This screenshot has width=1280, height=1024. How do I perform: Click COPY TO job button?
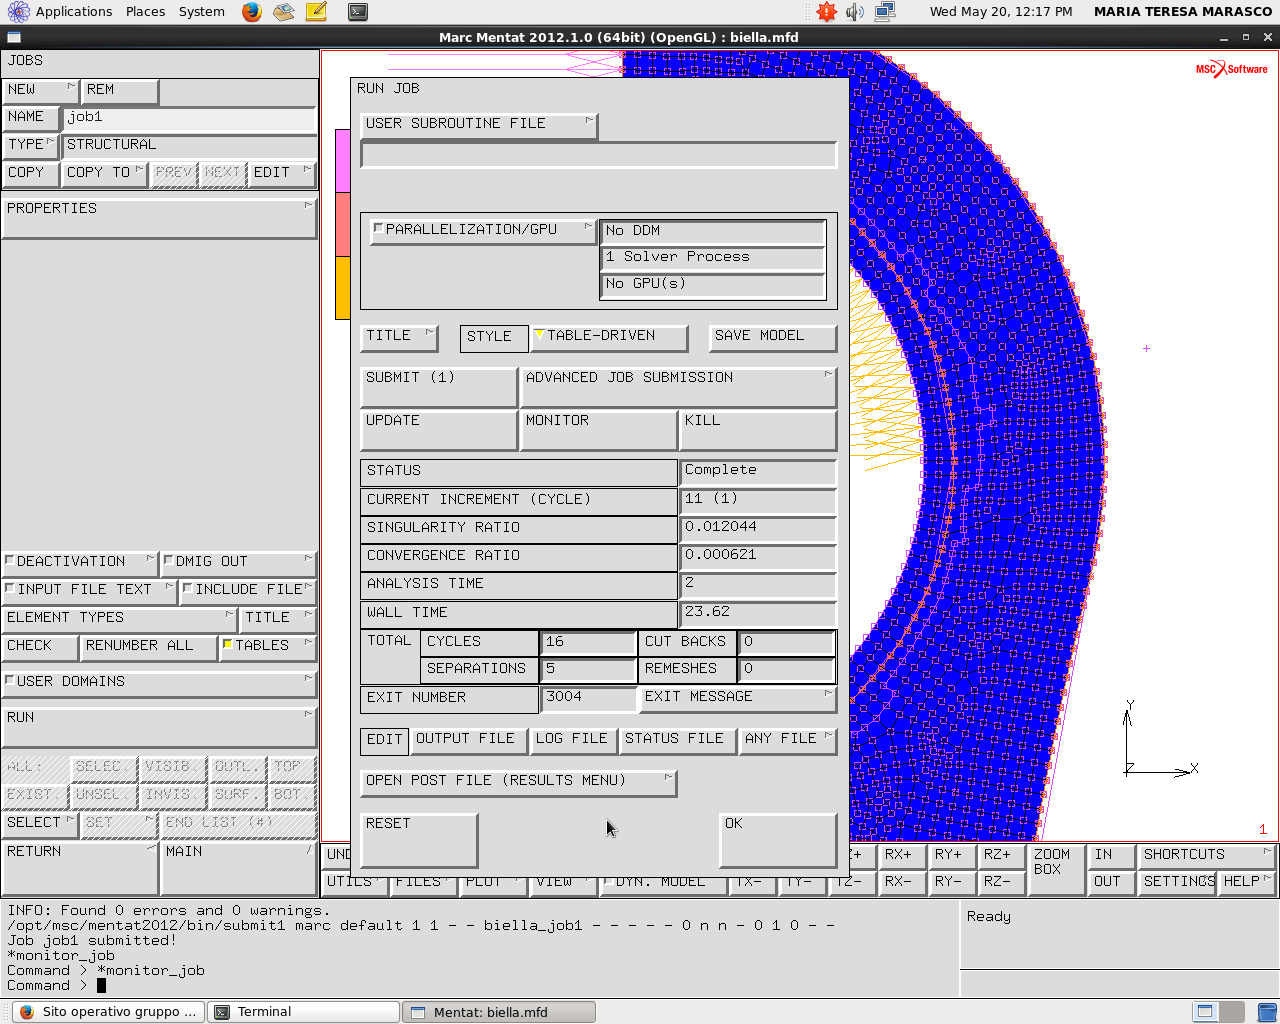pos(104,174)
